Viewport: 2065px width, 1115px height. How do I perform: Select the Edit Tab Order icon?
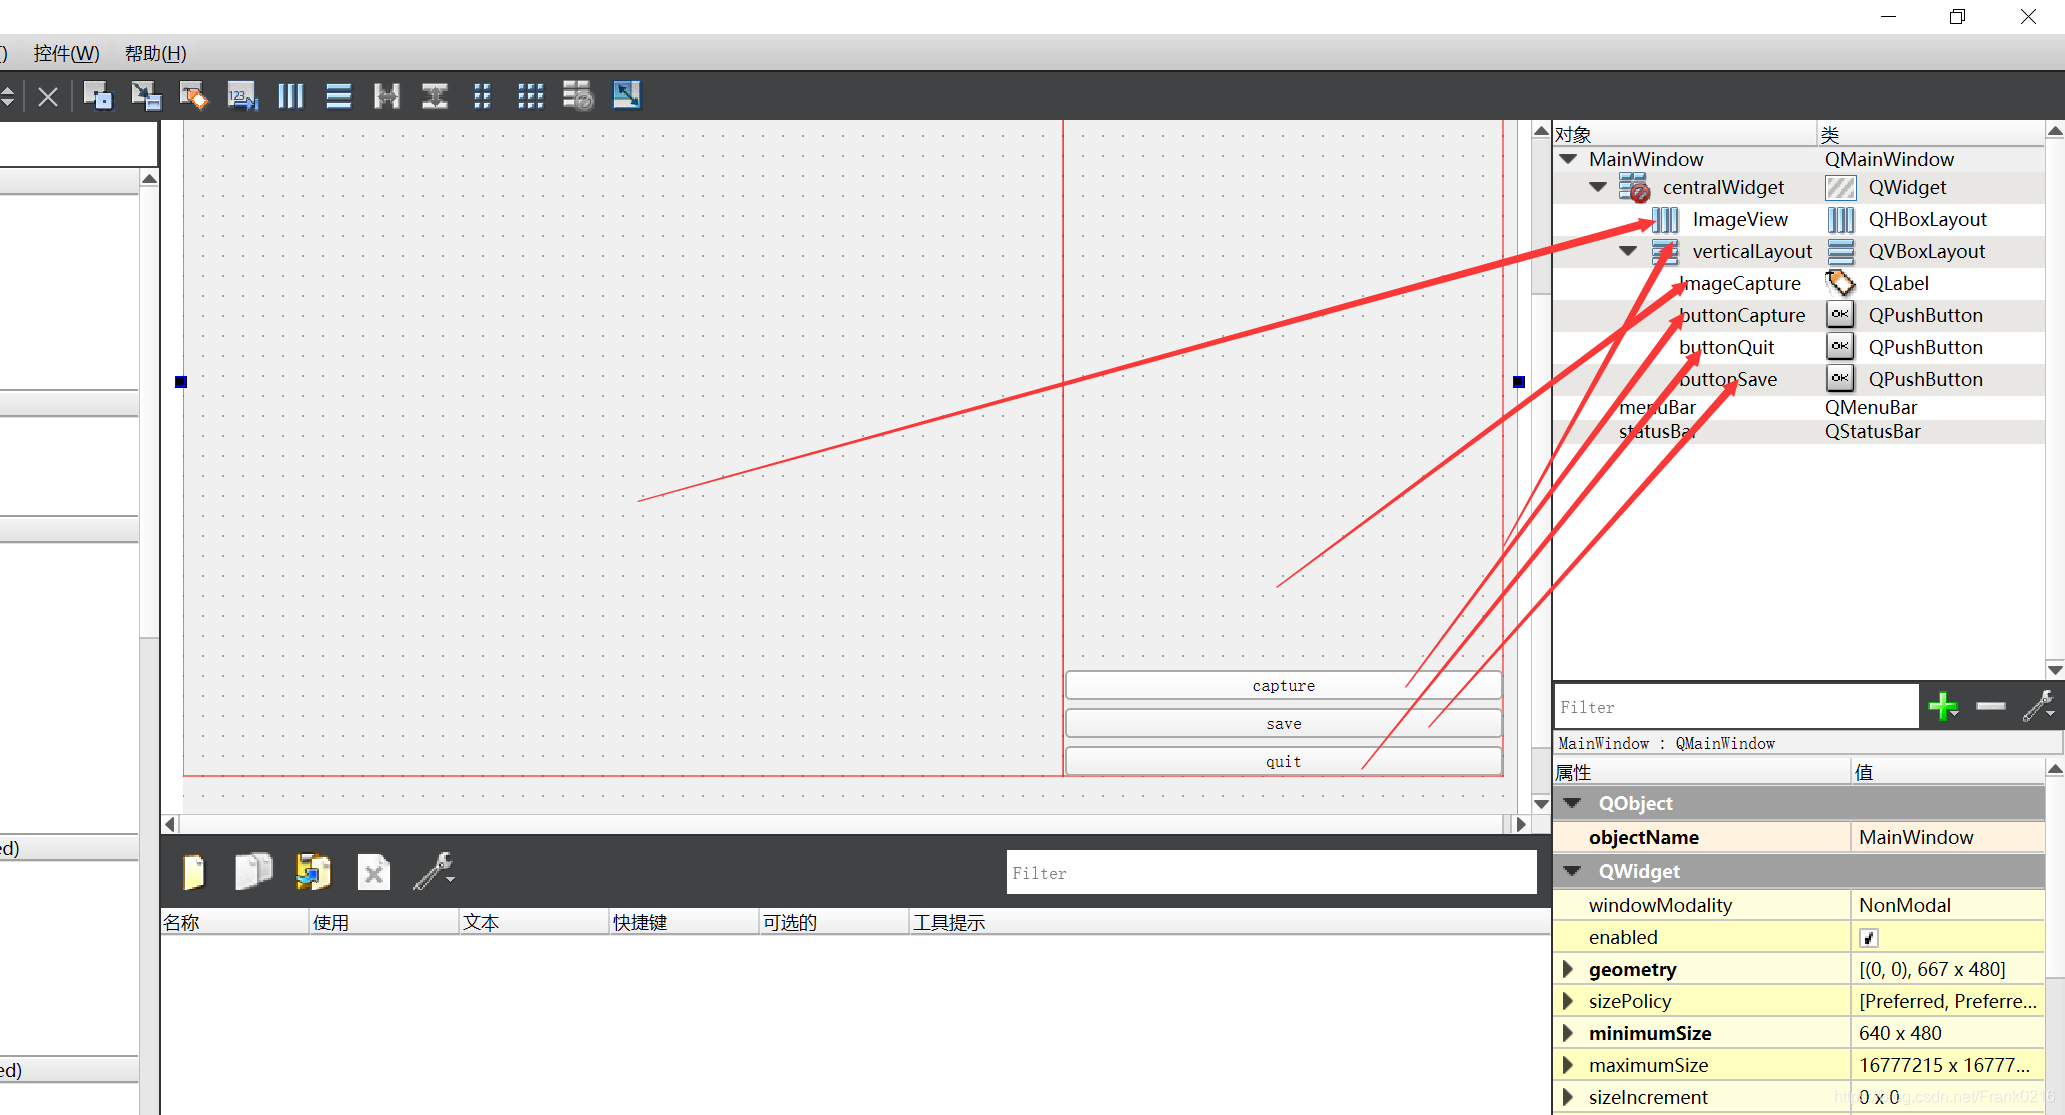(x=242, y=96)
